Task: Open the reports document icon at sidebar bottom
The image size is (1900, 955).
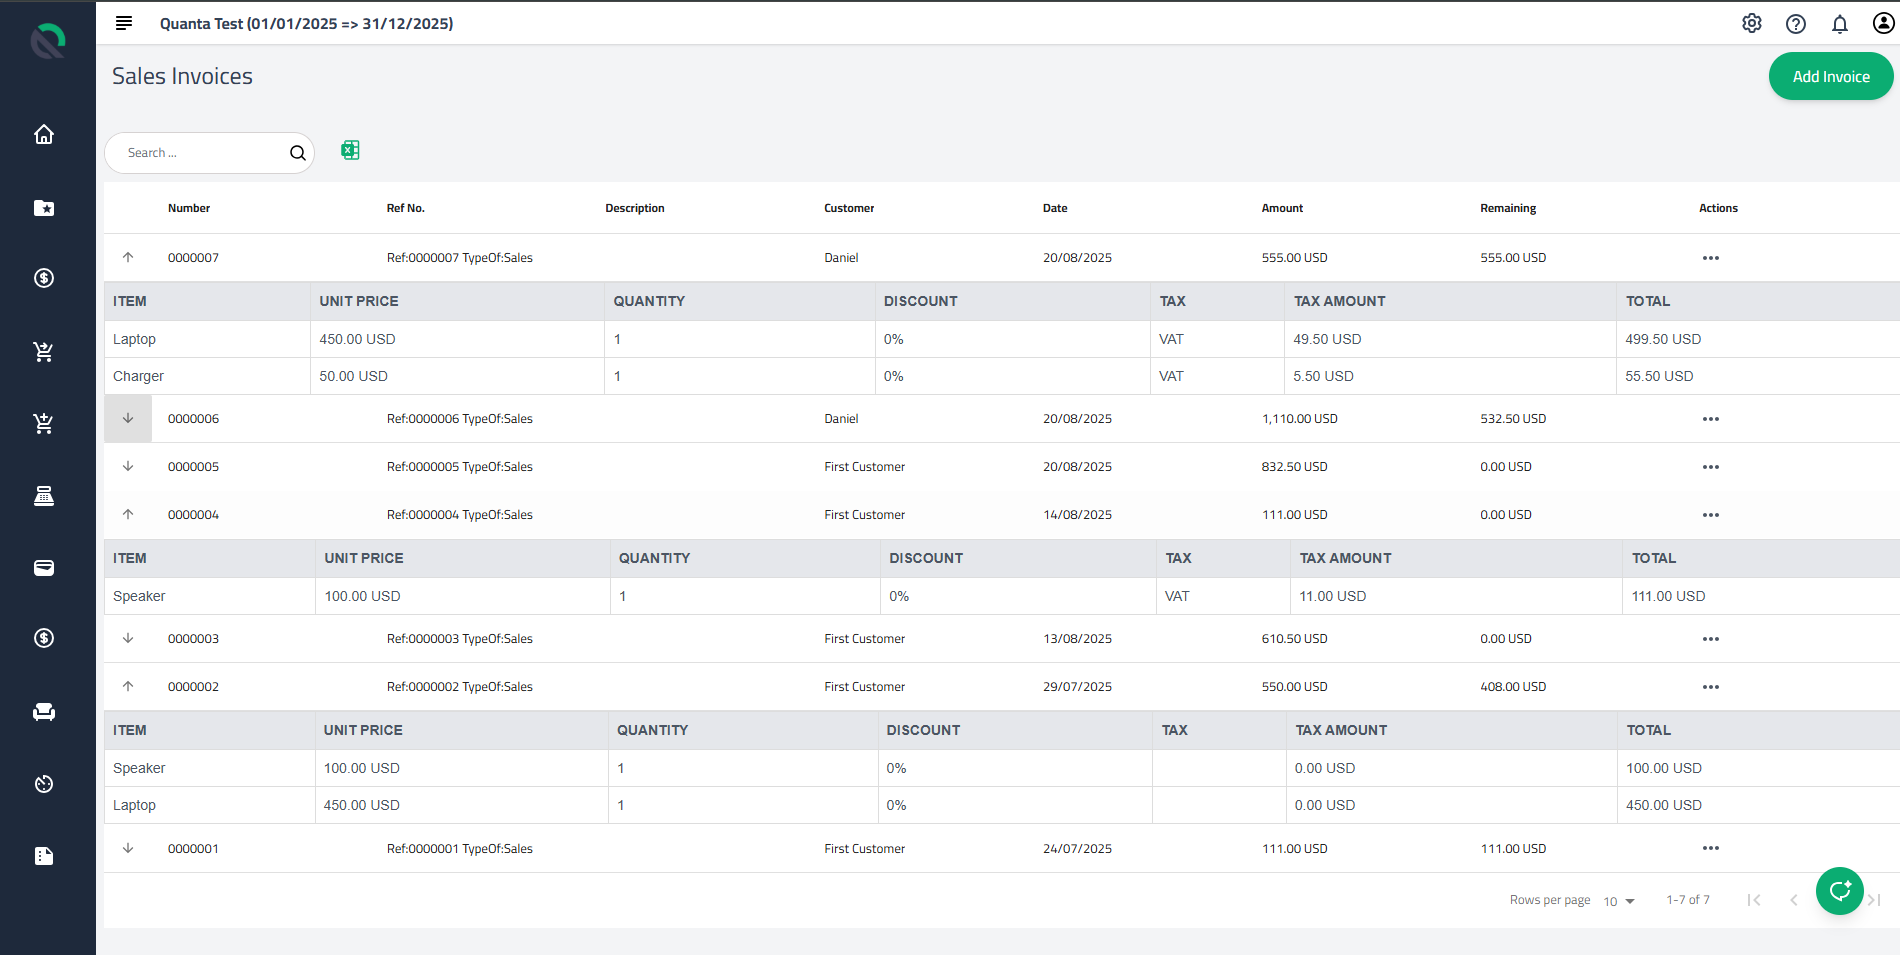Action: coord(44,855)
